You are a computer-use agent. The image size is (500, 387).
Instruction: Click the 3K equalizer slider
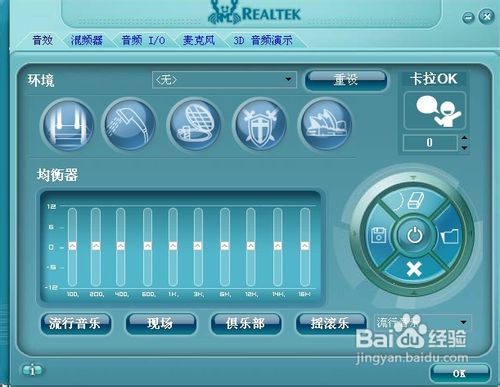tap(198, 247)
